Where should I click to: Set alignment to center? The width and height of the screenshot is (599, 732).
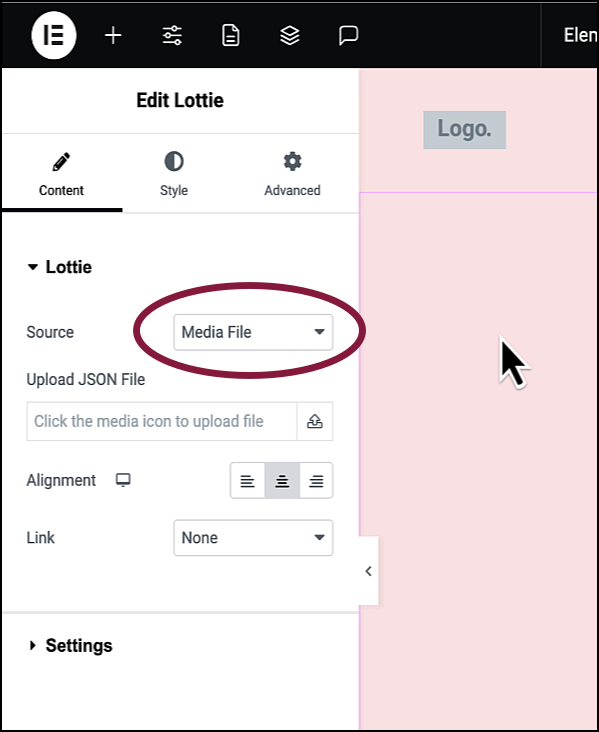[282, 480]
